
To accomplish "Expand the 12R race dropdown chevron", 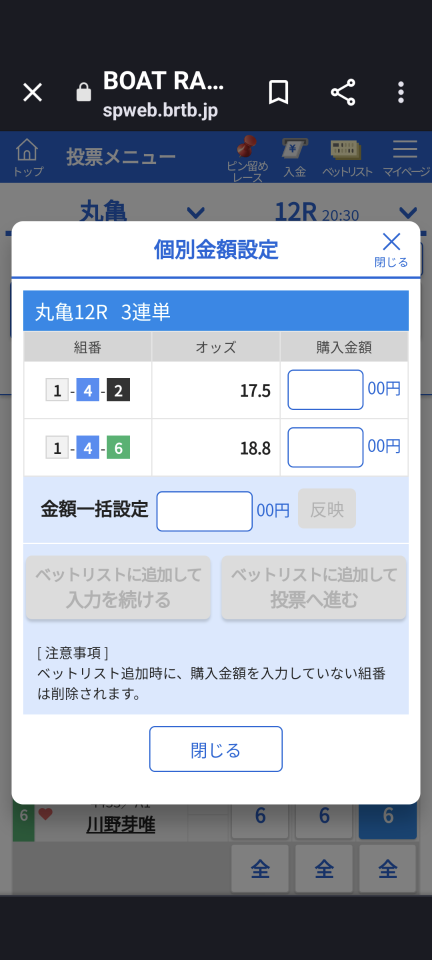I will 407,213.
